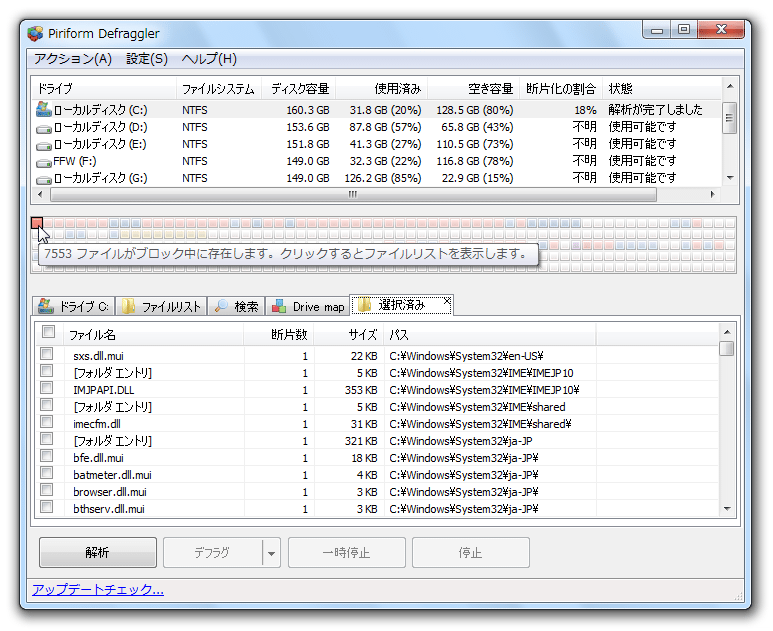Viewport: 773px width, 631px height.
Task: Select path C:¥Windows¥System32¥en-US¥
Action: (x=466, y=356)
